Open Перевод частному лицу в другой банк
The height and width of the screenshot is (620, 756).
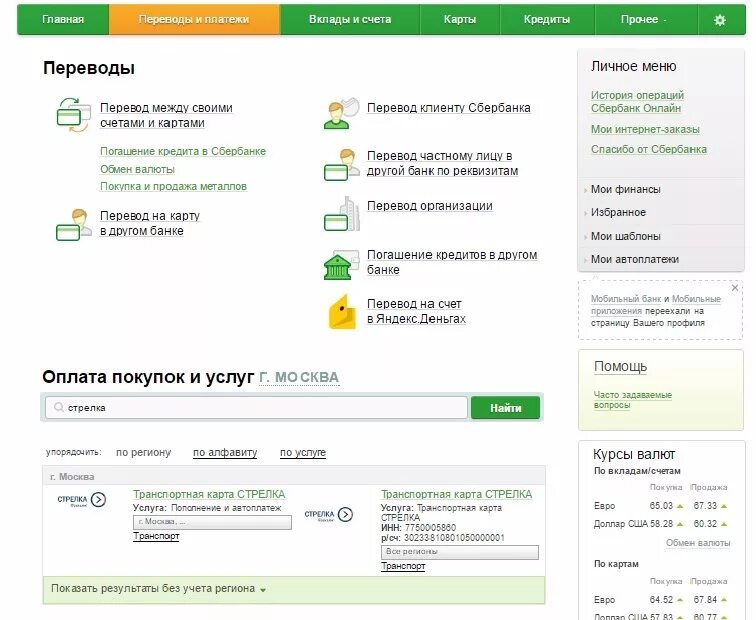[x=442, y=163]
